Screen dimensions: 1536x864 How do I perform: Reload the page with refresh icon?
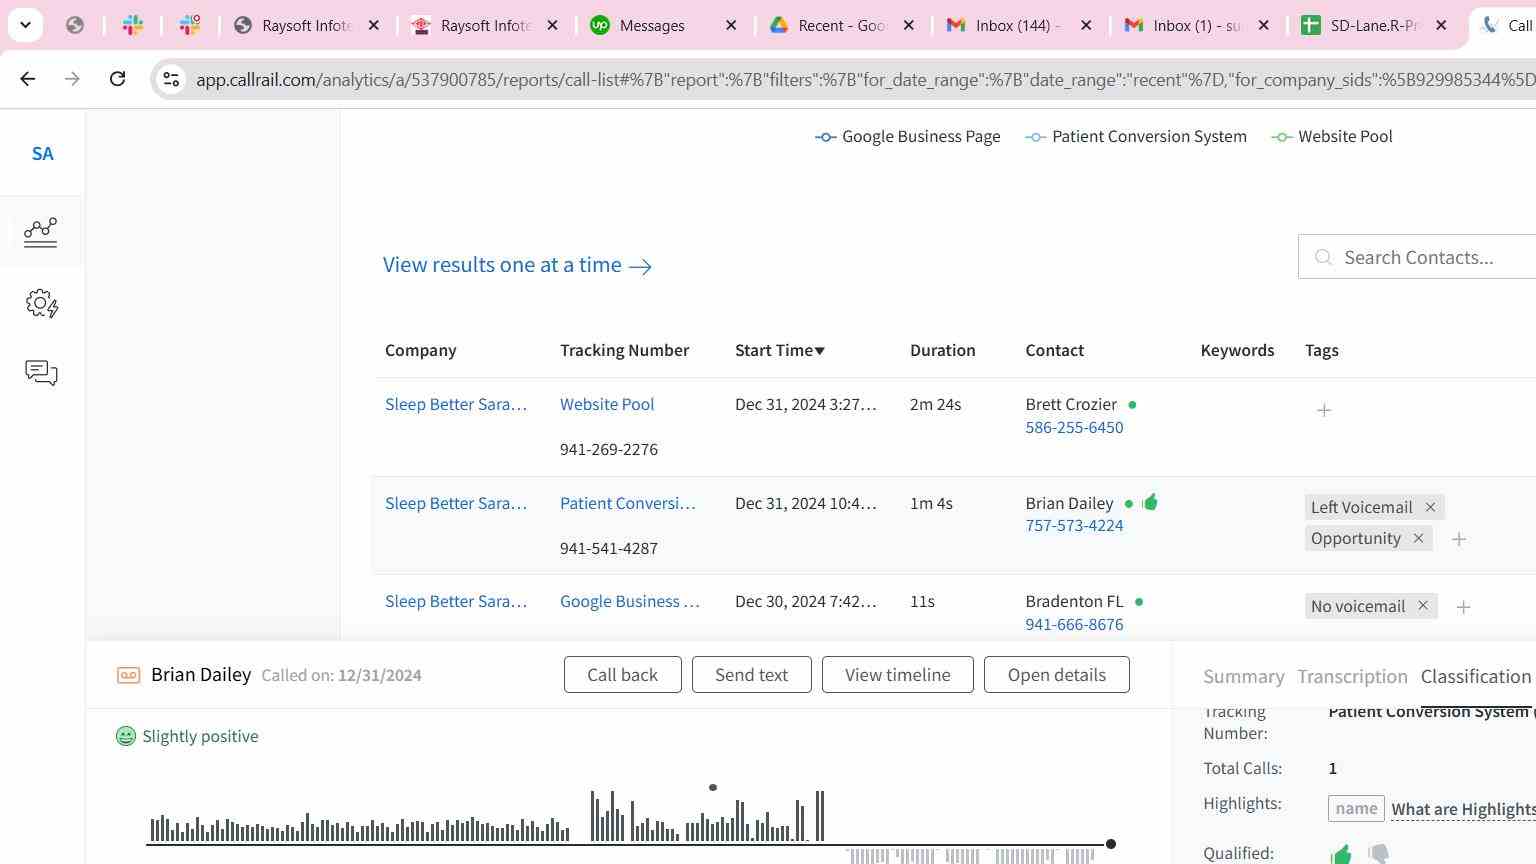[117, 79]
